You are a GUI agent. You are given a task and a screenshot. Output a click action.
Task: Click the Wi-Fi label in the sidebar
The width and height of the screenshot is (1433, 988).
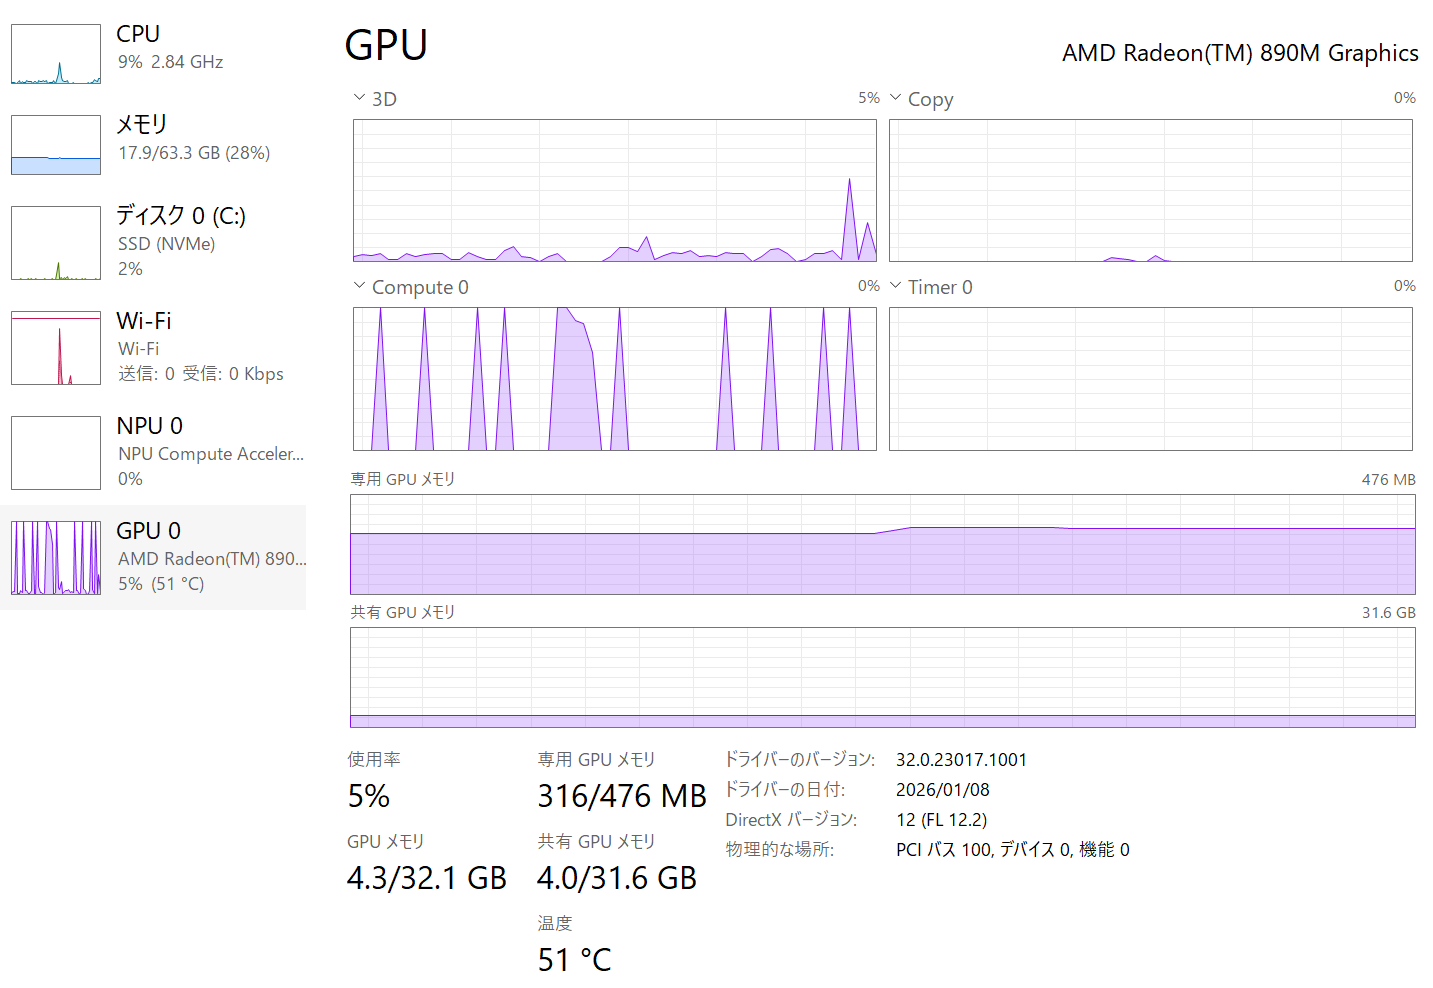[144, 321]
